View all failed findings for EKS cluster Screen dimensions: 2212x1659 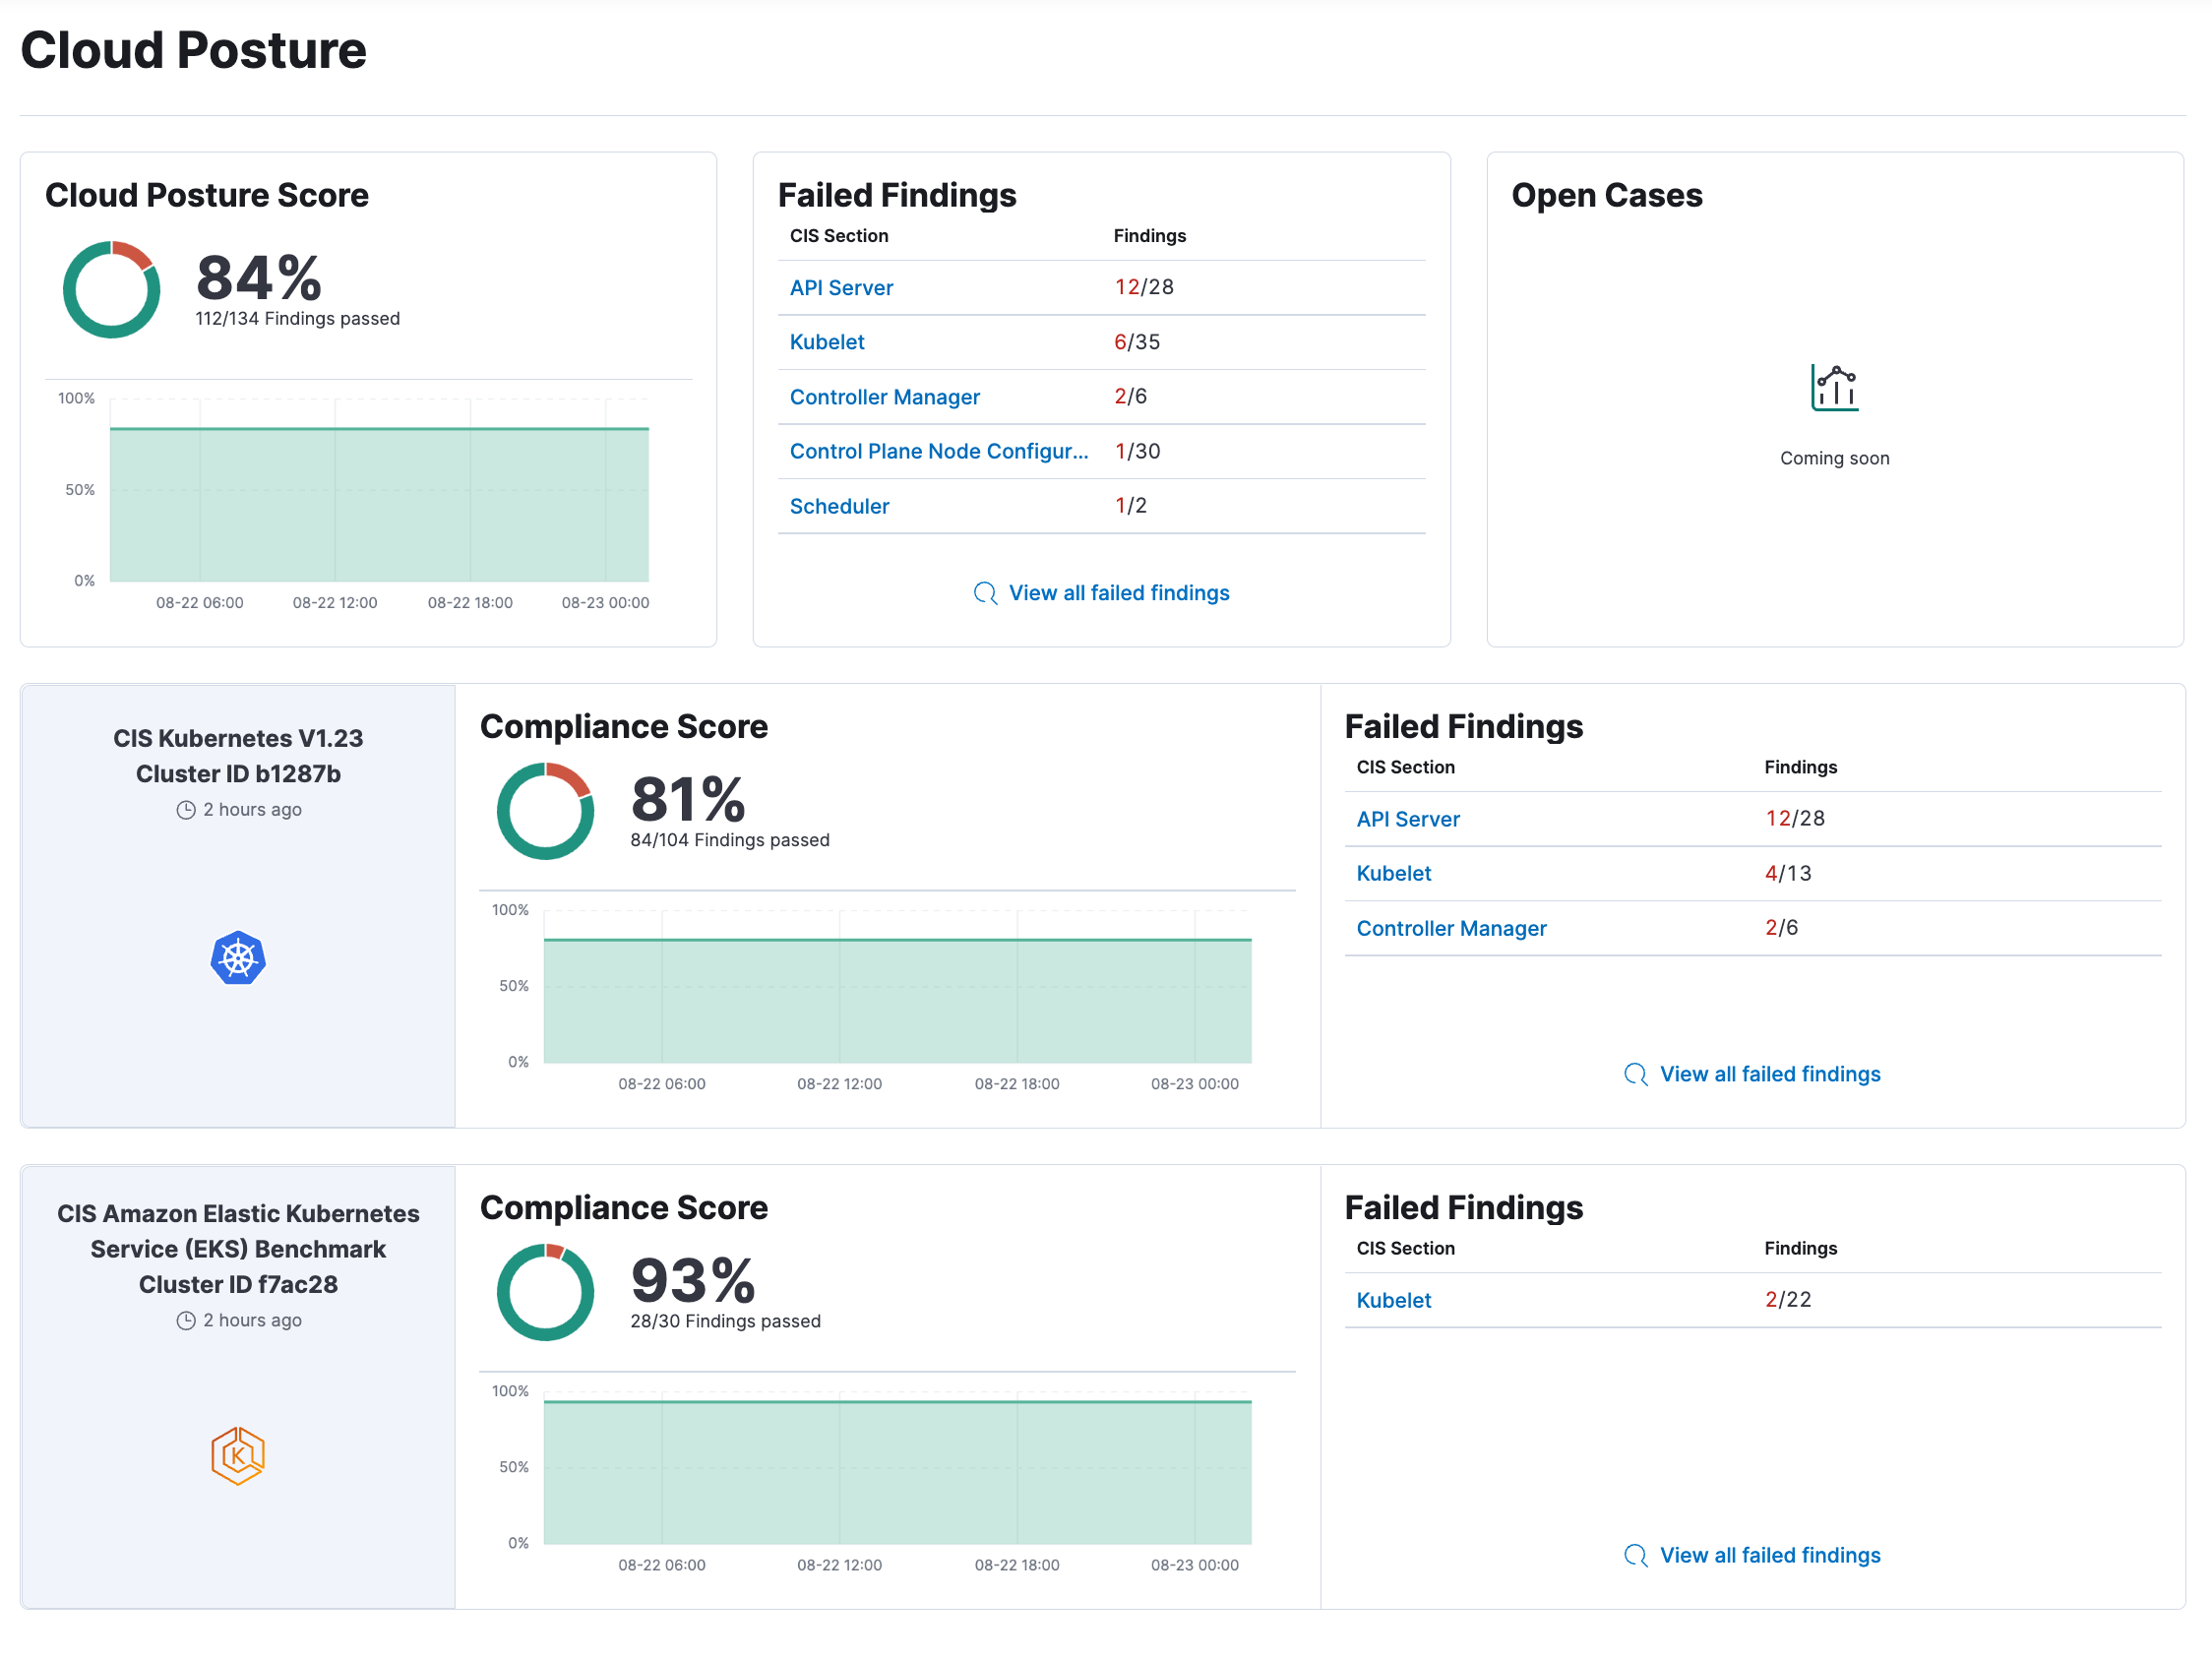1769,1555
